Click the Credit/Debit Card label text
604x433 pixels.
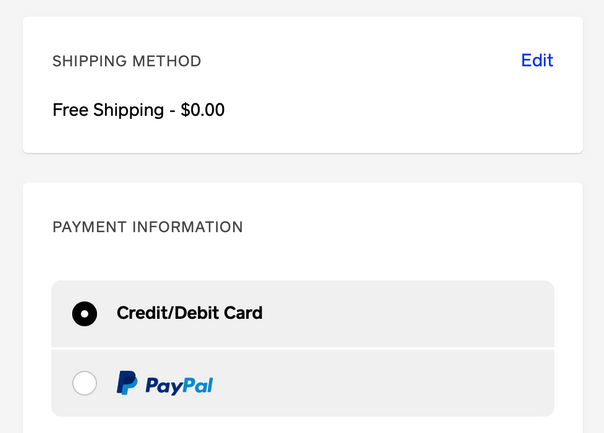point(190,313)
